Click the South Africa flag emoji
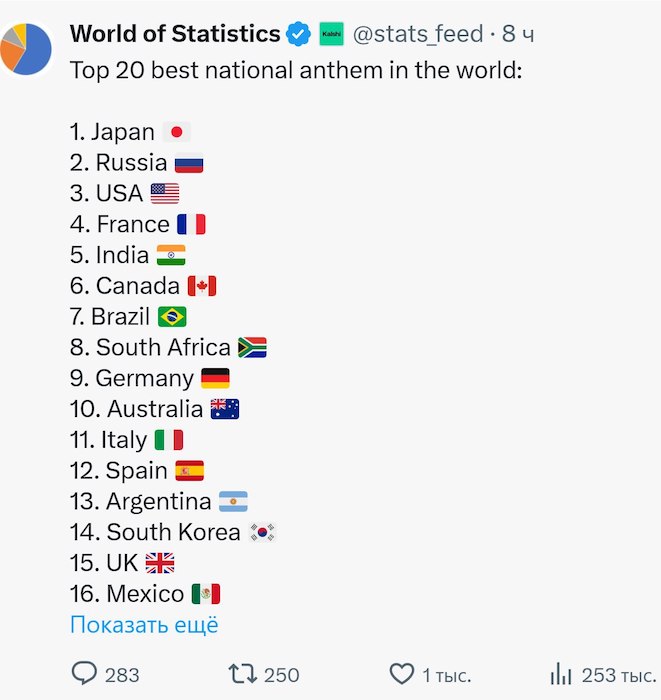 252,348
